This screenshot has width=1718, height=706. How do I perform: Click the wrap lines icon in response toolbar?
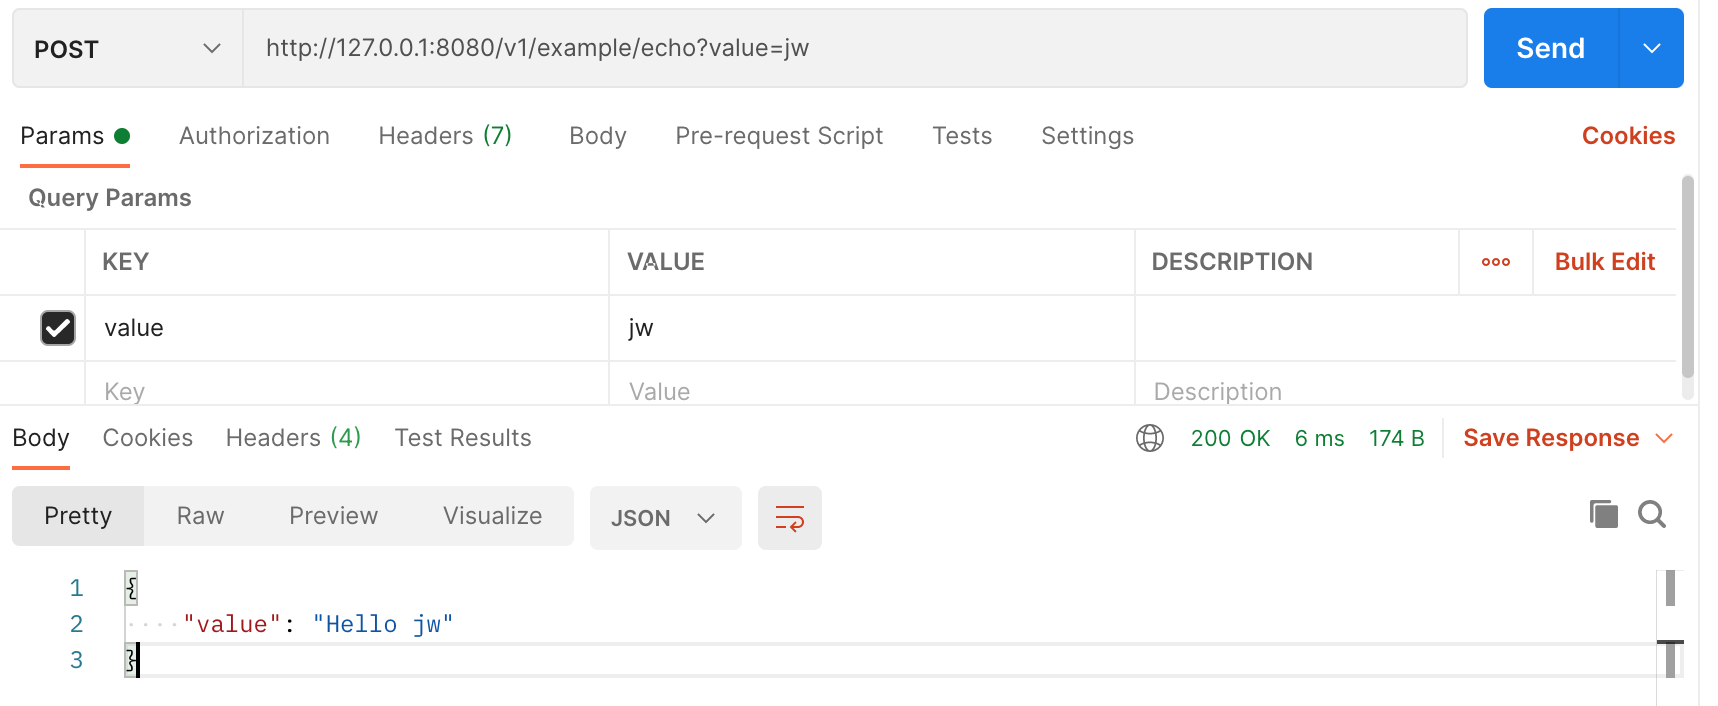pos(789,518)
